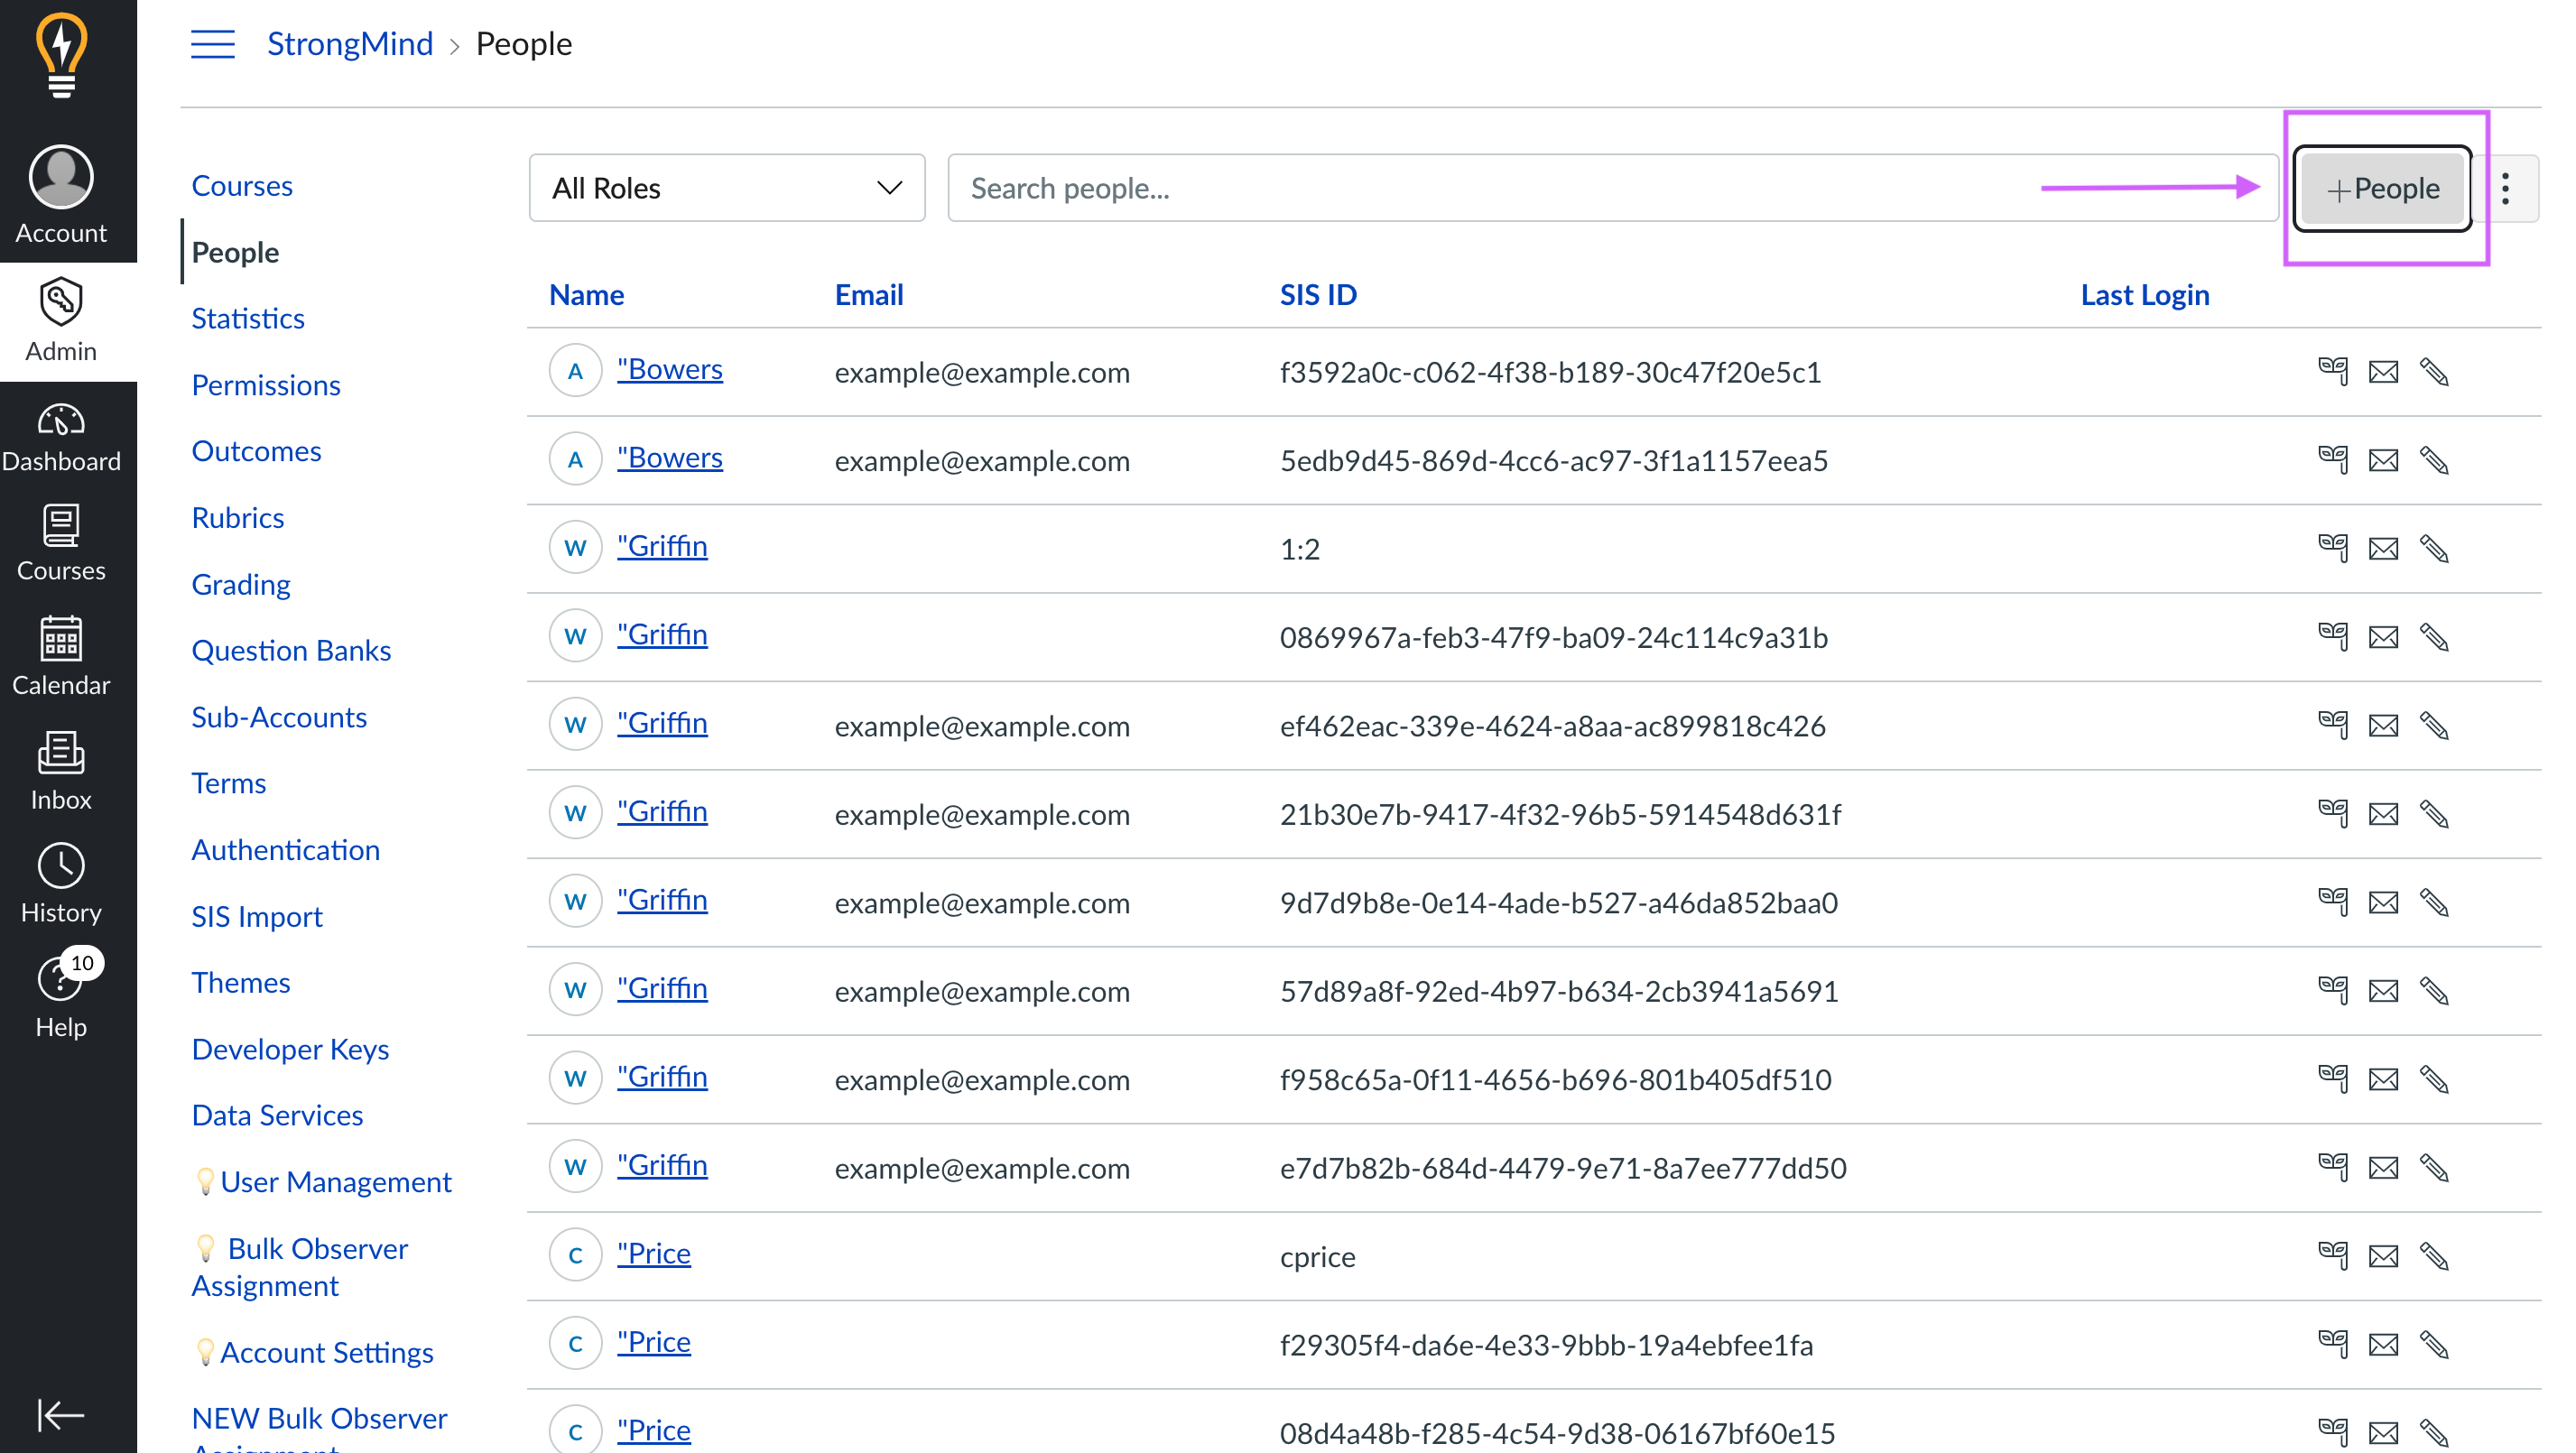
Task: Open Sub-Accounts in account navigation
Action: coord(279,717)
